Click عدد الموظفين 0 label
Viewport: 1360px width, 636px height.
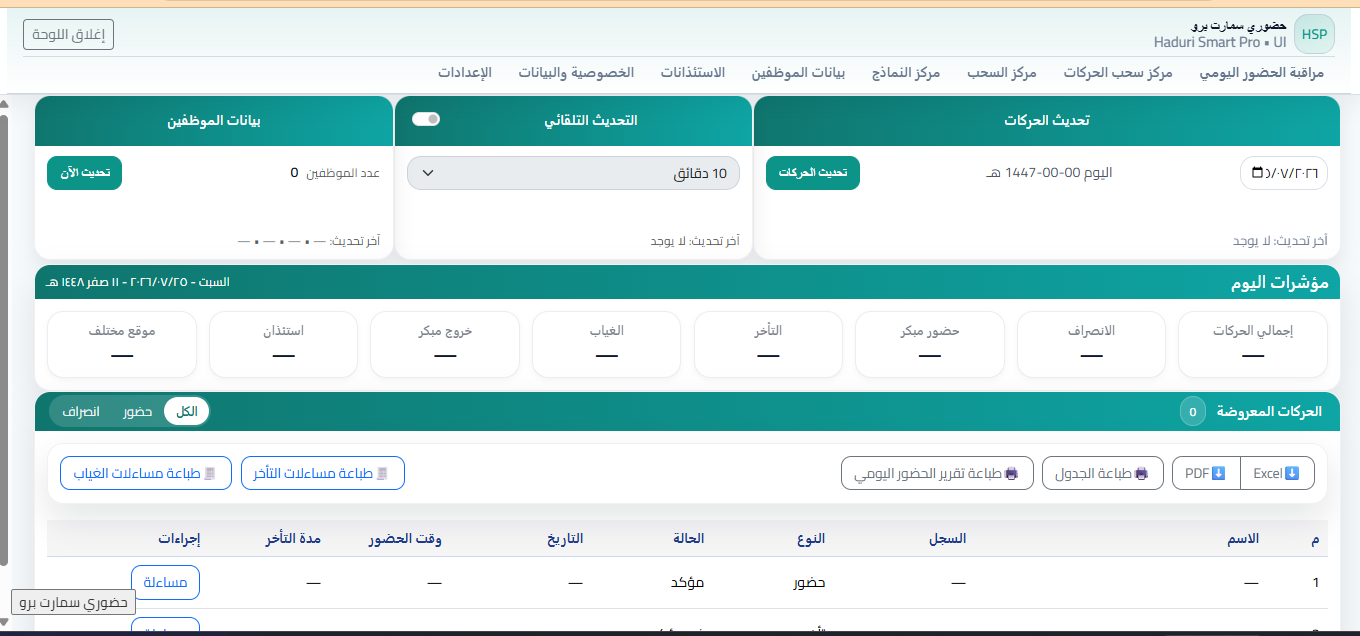pos(335,173)
